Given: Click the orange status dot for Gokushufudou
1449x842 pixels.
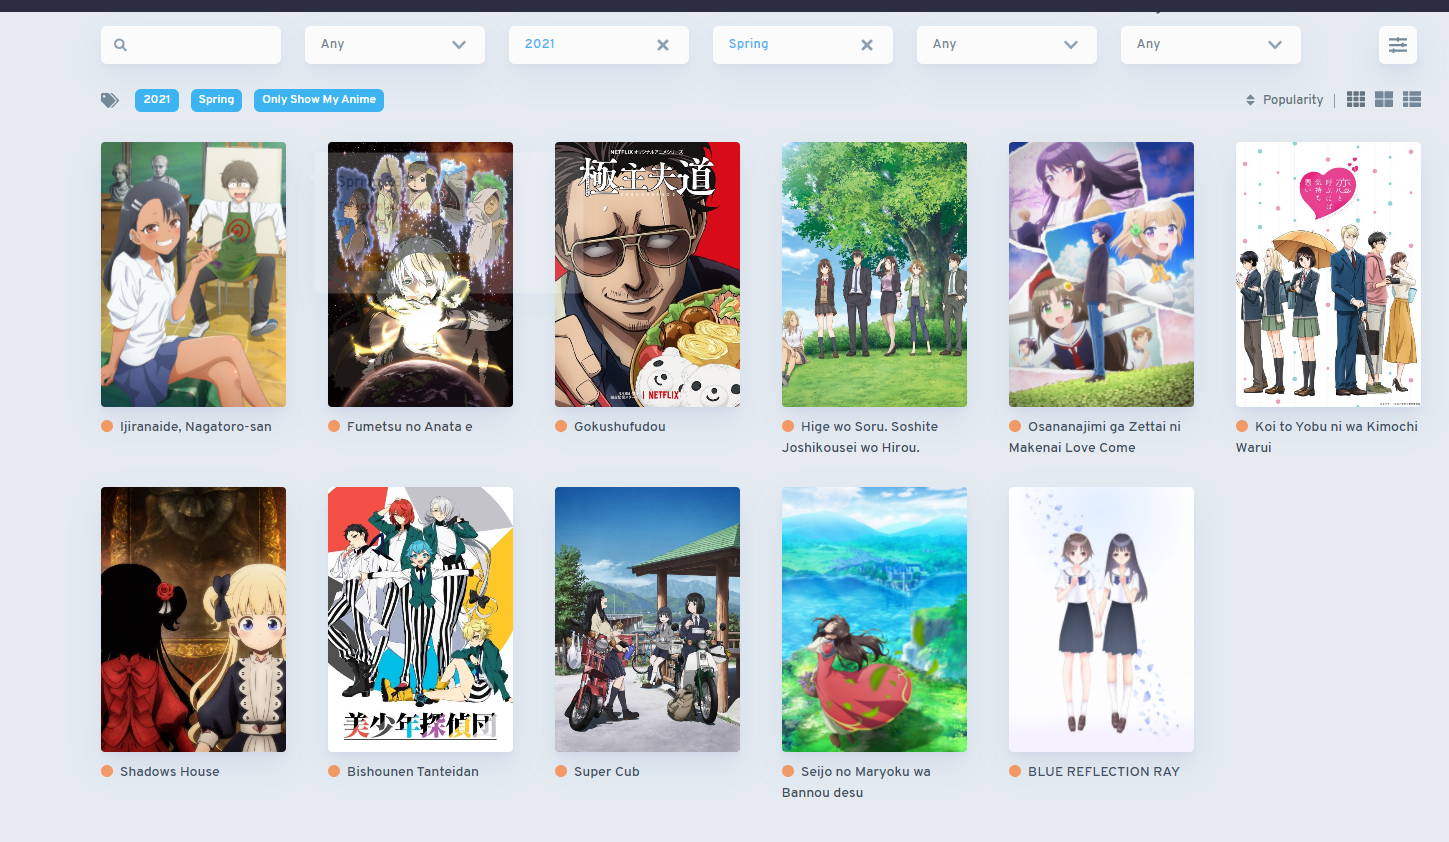Looking at the screenshot, I should (561, 426).
